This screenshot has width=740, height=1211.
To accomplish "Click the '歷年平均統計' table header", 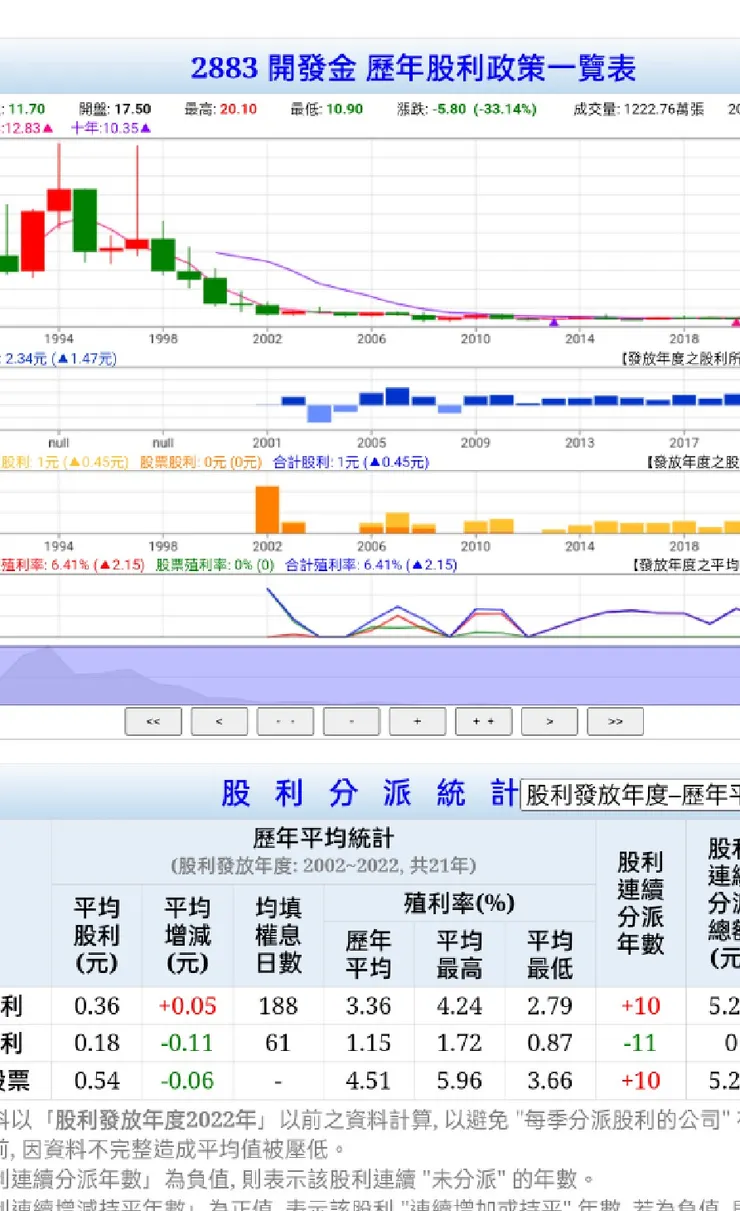I will (x=323, y=838).
